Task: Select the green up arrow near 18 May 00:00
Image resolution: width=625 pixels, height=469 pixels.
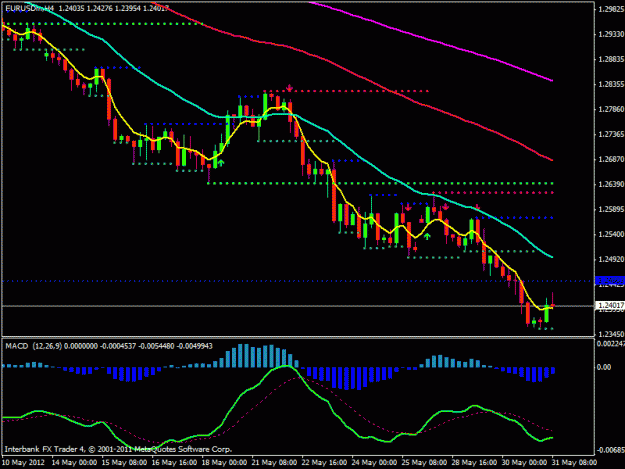Action: click(x=220, y=163)
